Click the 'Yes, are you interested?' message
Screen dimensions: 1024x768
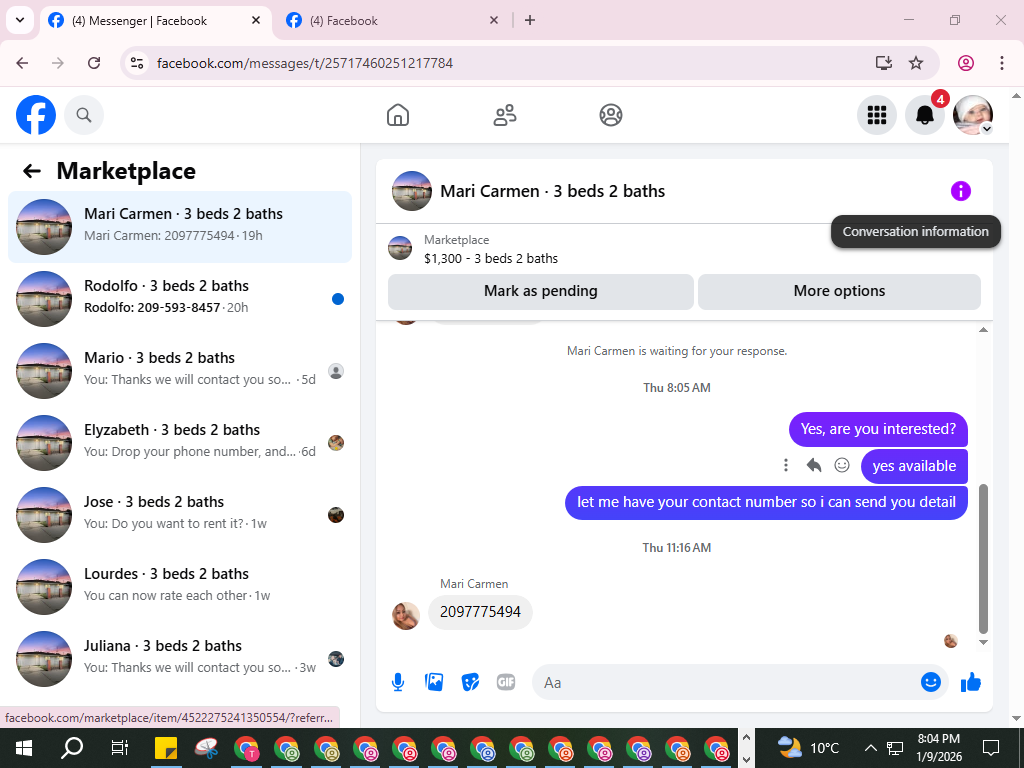pos(878,429)
